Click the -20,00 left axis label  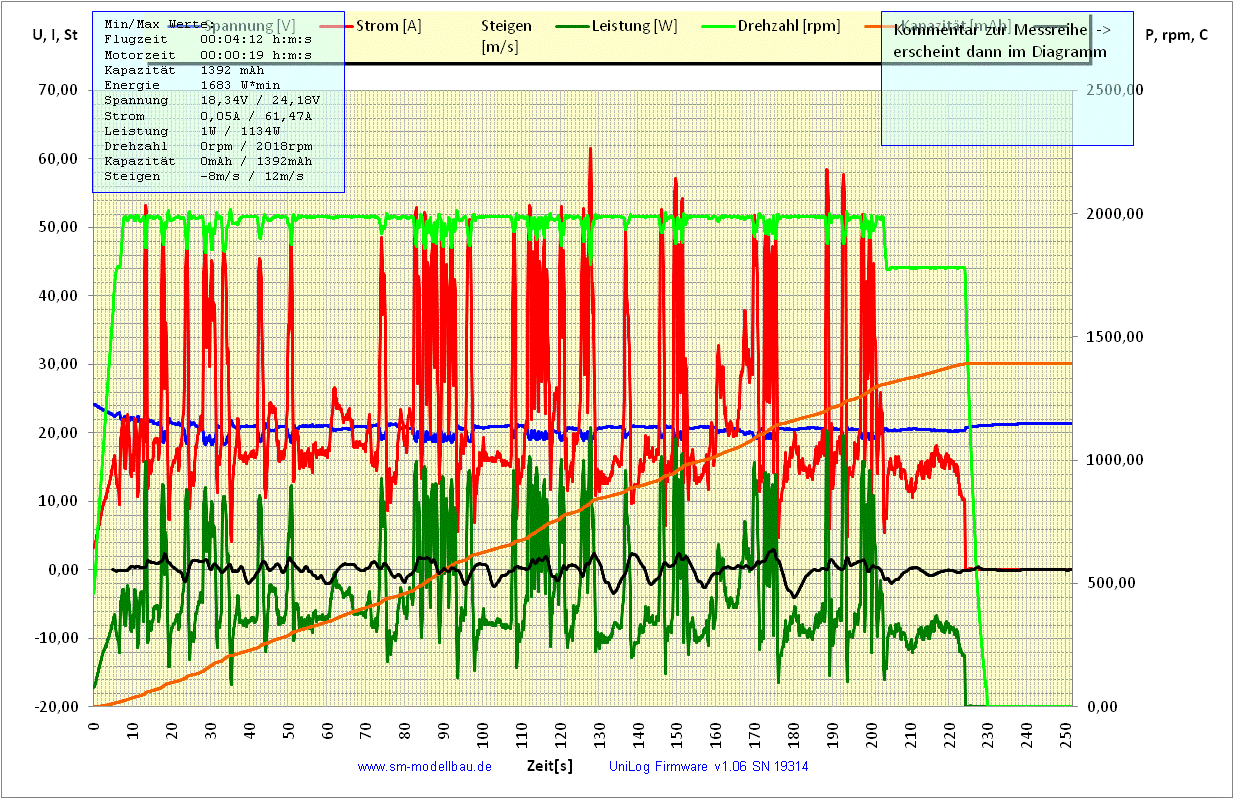click(x=55, y=706)
